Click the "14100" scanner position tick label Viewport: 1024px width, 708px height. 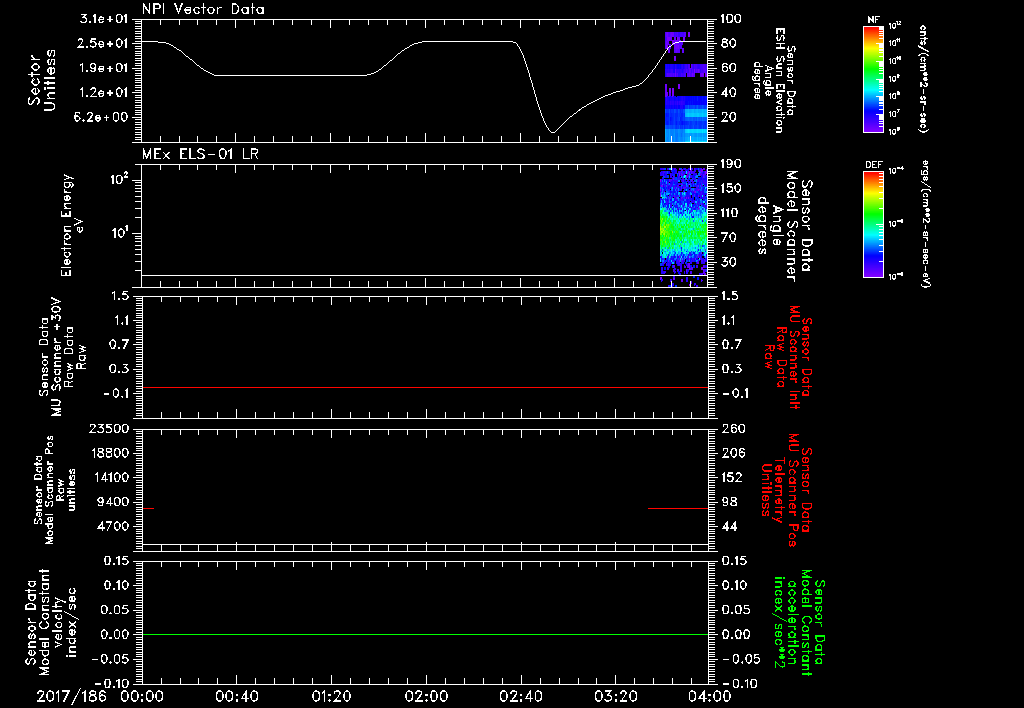(x=109, y=477)
